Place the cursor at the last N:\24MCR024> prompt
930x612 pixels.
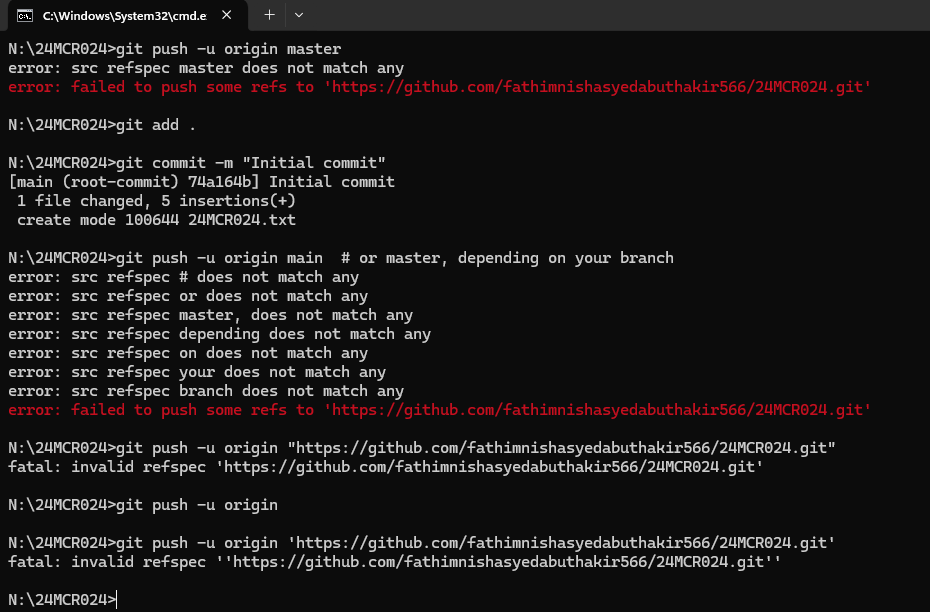coord(117,600)
